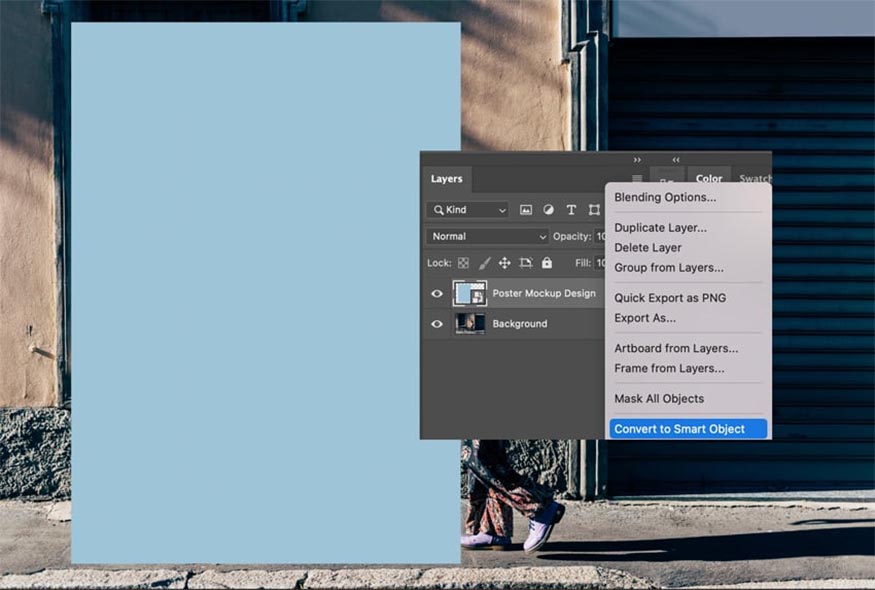Toggle lock transparent pixels icon
The width and height of the screenshot is (875, 590).
click(x=463, y=263)
